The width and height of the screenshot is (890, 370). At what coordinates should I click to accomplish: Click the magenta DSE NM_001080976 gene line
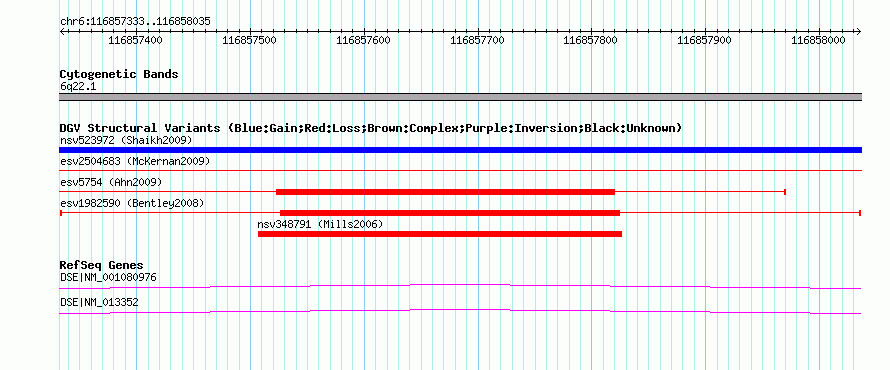[460, 287]
